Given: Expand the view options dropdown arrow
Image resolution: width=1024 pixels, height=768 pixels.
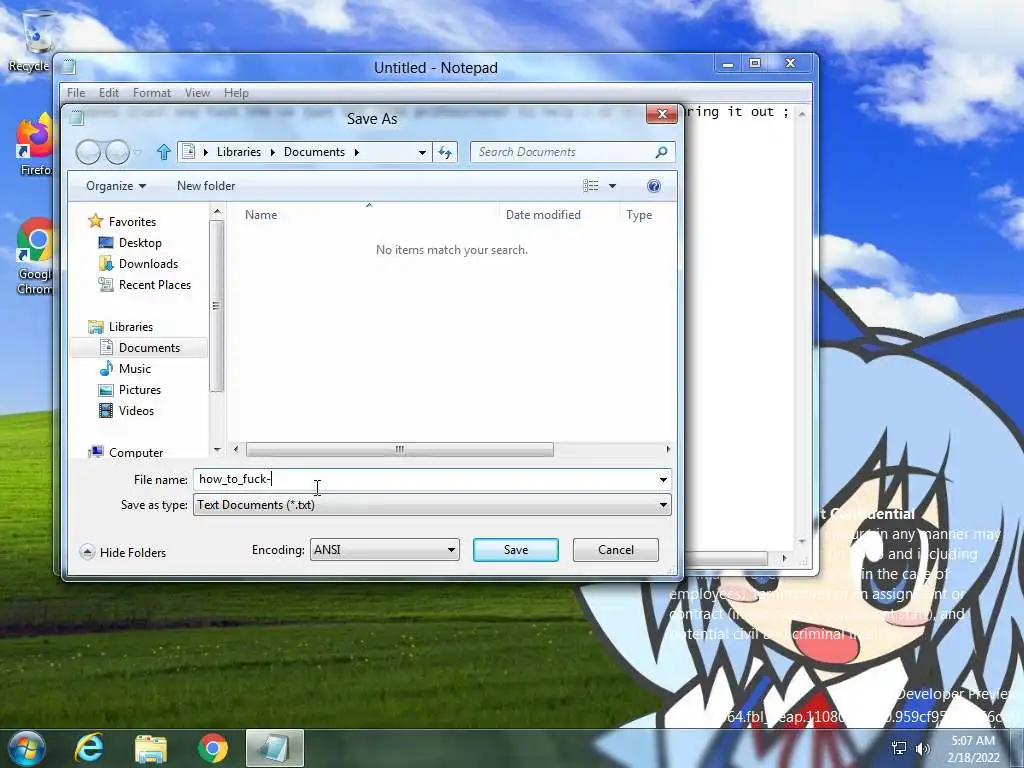Looking at the screenshot, I should point(613,186).
